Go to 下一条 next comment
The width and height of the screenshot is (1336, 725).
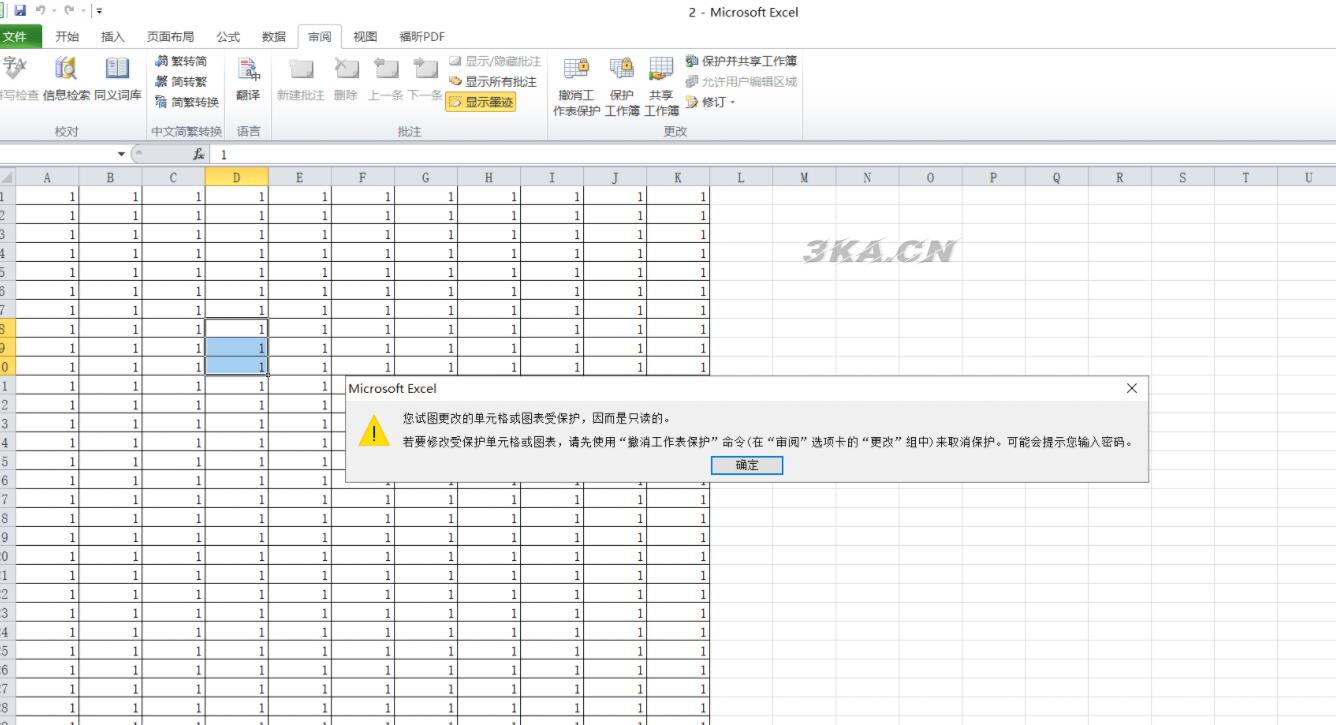click(425, 80)
